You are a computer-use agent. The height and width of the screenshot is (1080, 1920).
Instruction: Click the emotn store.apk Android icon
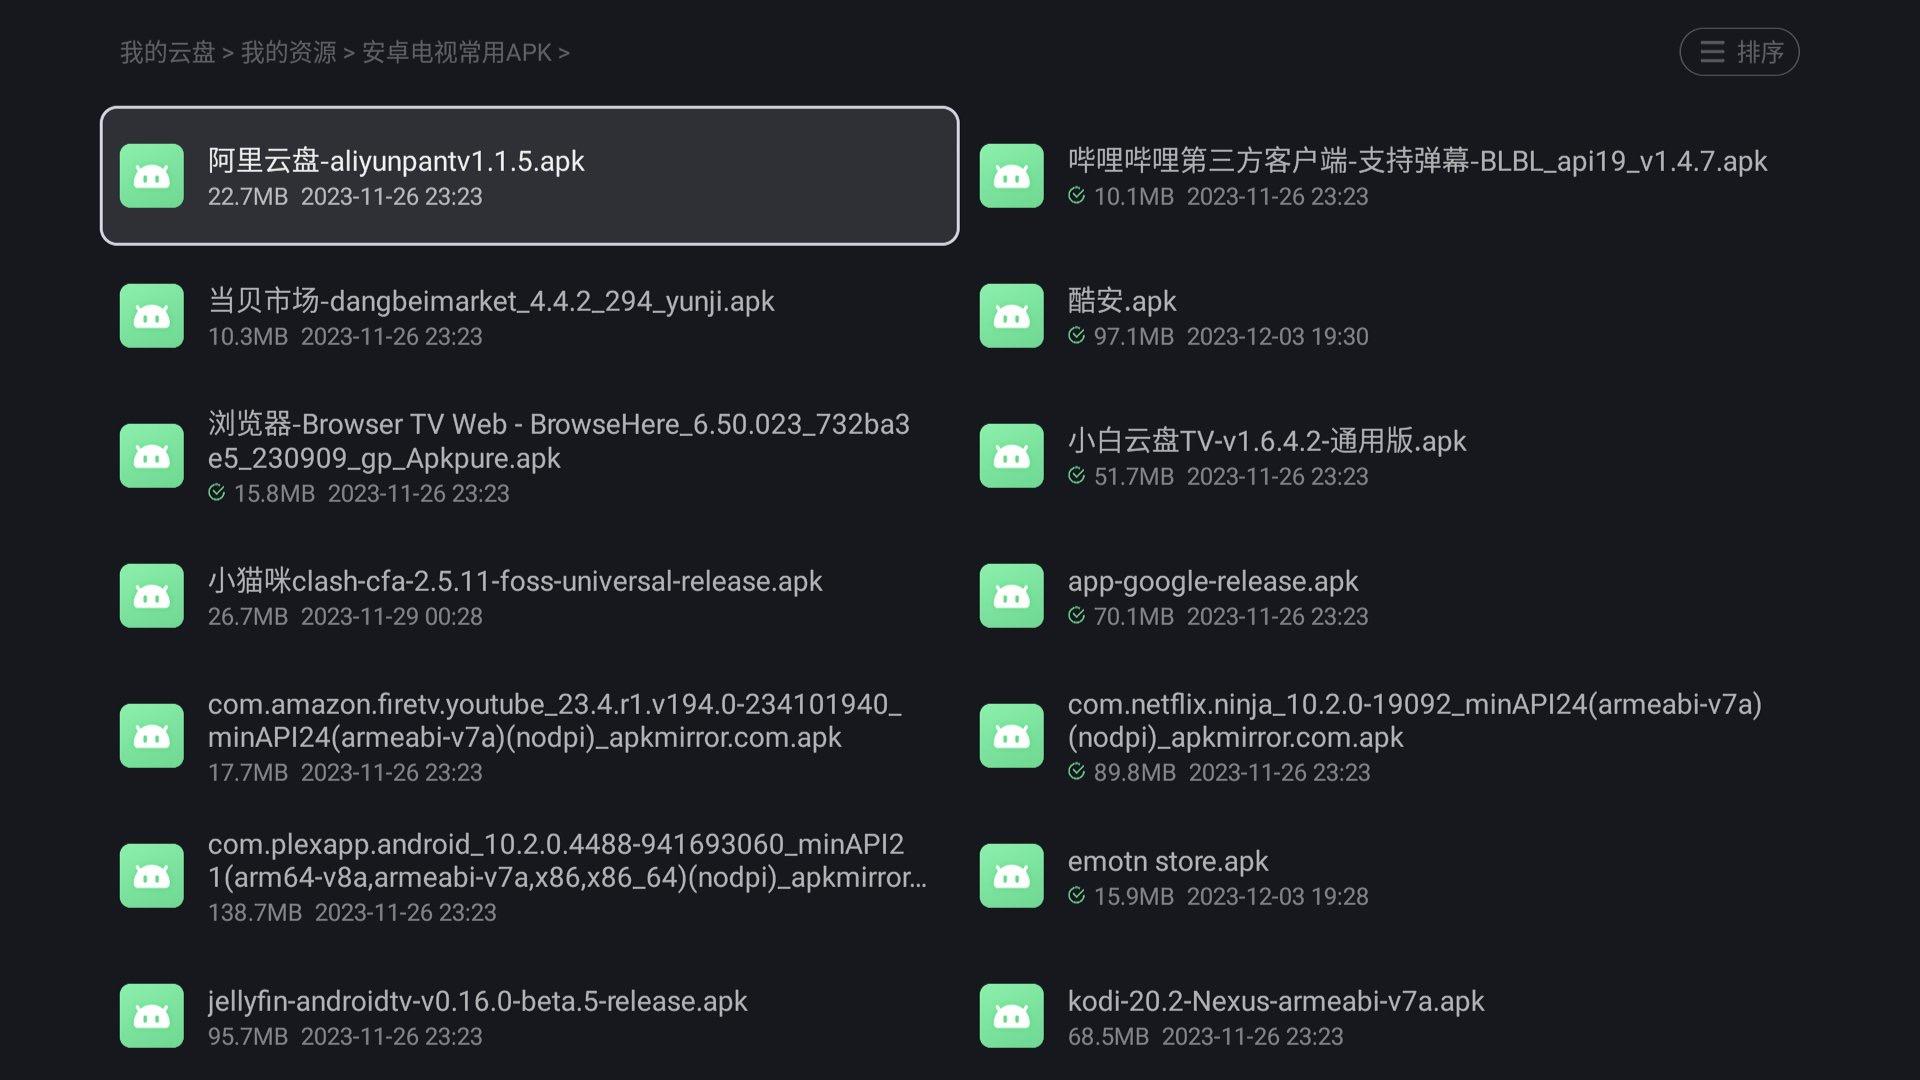pos(1011,875)
